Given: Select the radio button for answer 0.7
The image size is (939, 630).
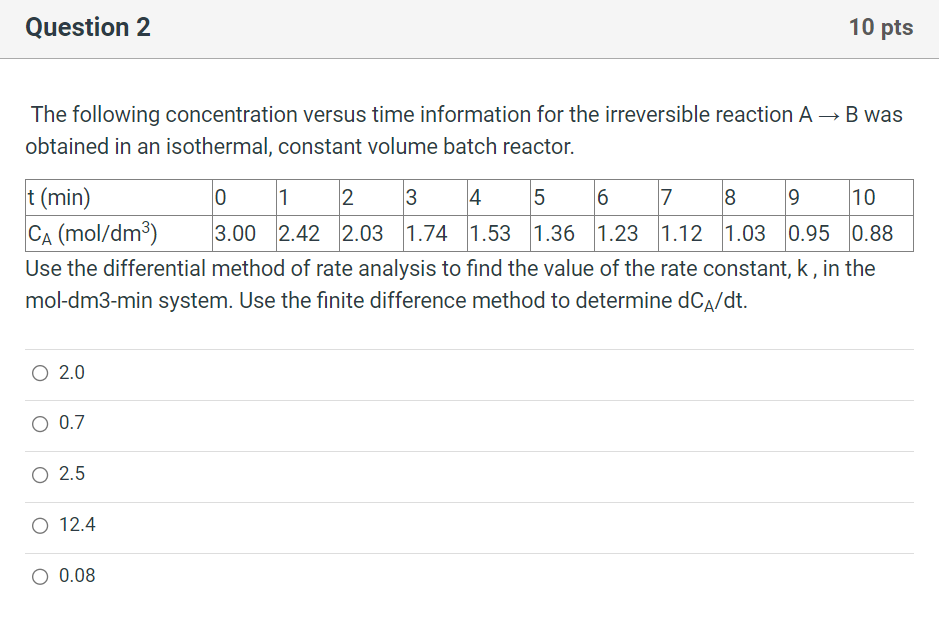Looking at the screenshot, I should coord(40,424).
